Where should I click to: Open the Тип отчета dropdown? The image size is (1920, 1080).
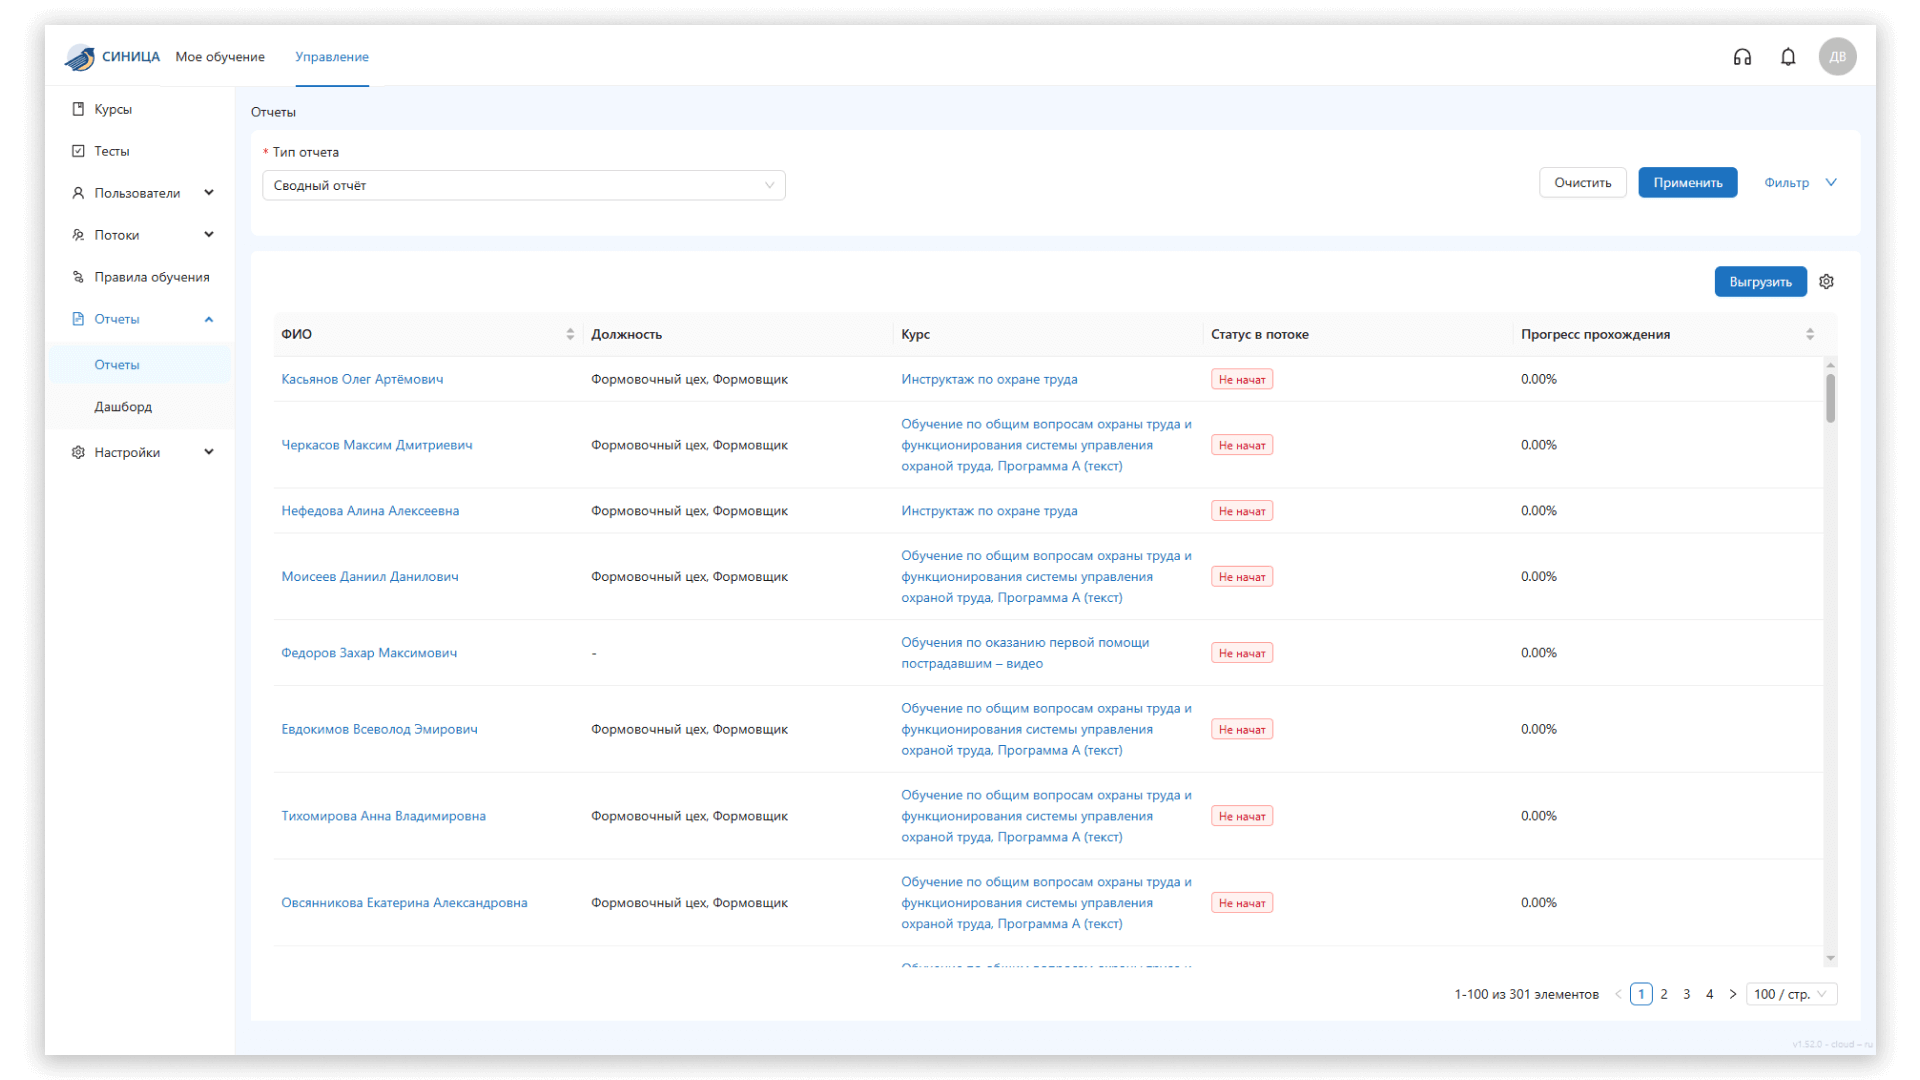(x=523, y=185)
